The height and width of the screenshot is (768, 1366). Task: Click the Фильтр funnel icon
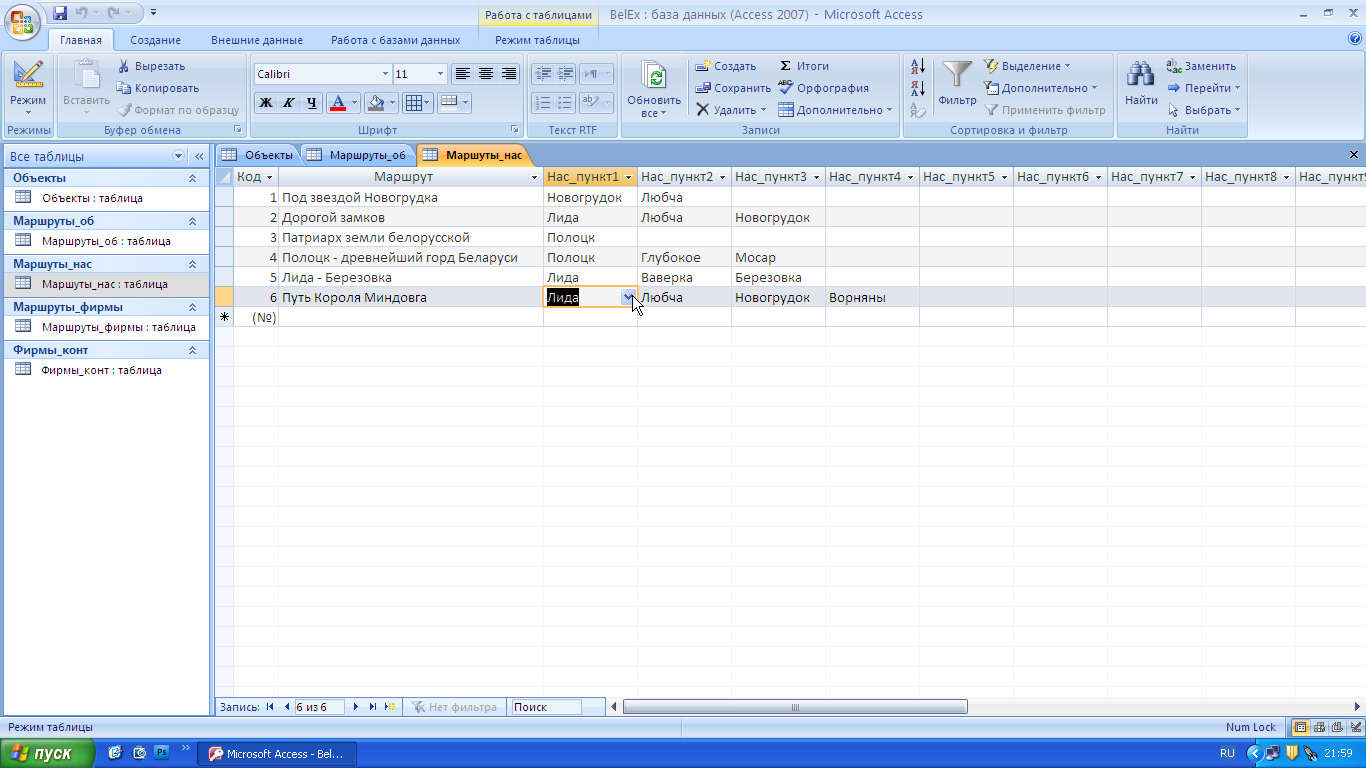[x=957, y=74]
